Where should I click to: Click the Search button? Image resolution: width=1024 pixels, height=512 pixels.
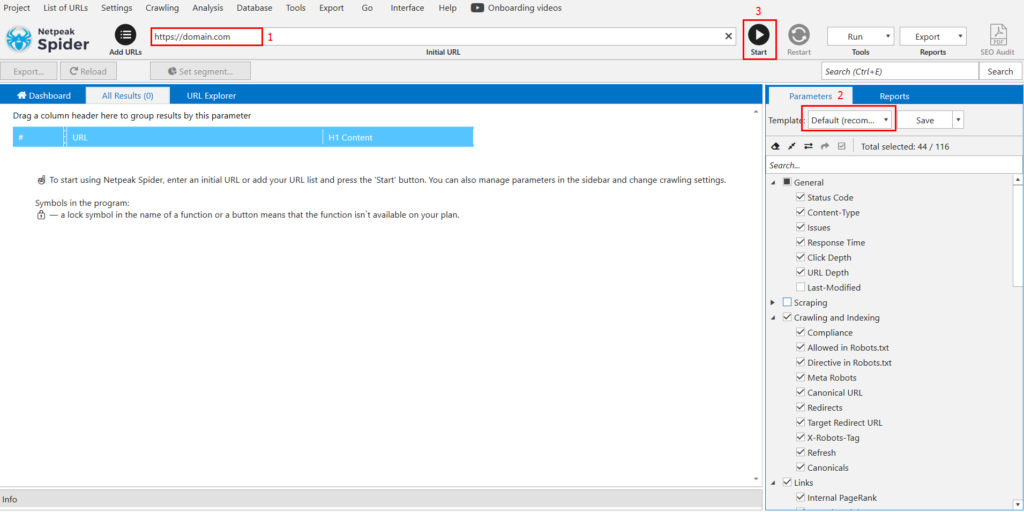tap(1000, 71)
